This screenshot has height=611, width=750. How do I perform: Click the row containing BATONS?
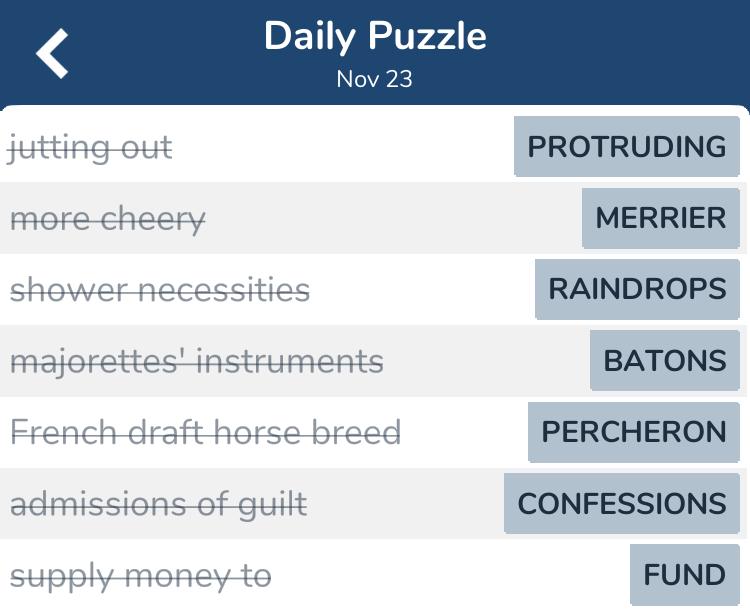(373, 361)
